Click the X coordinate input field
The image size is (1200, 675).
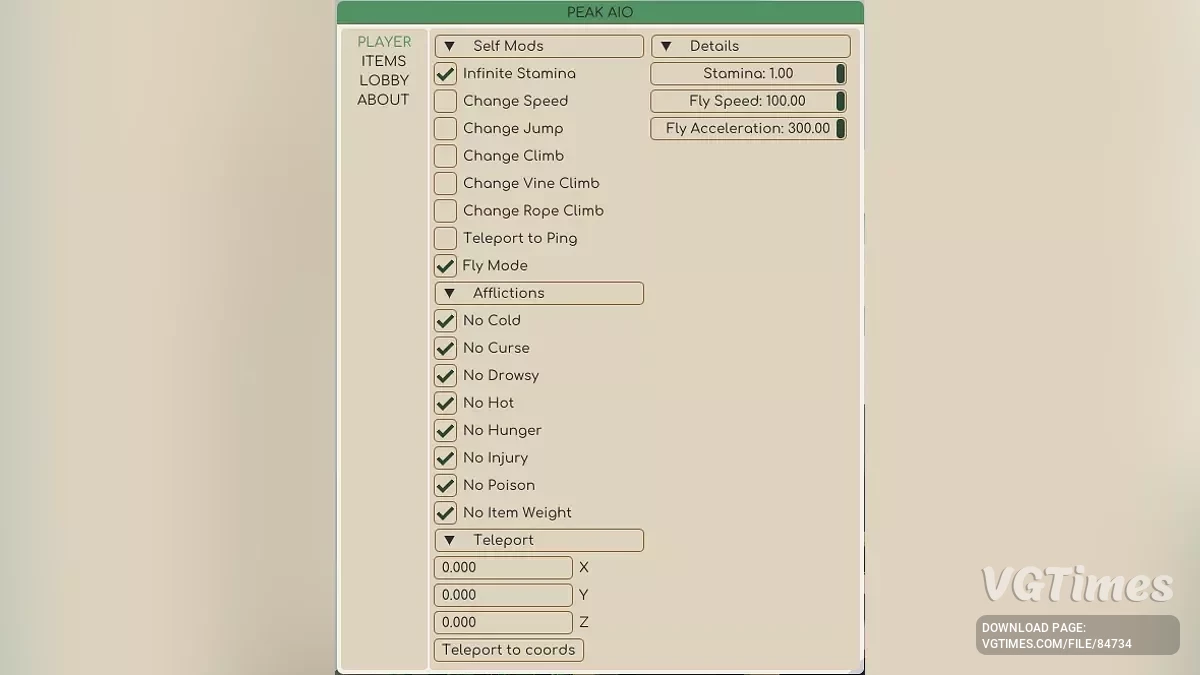(503, 568)
